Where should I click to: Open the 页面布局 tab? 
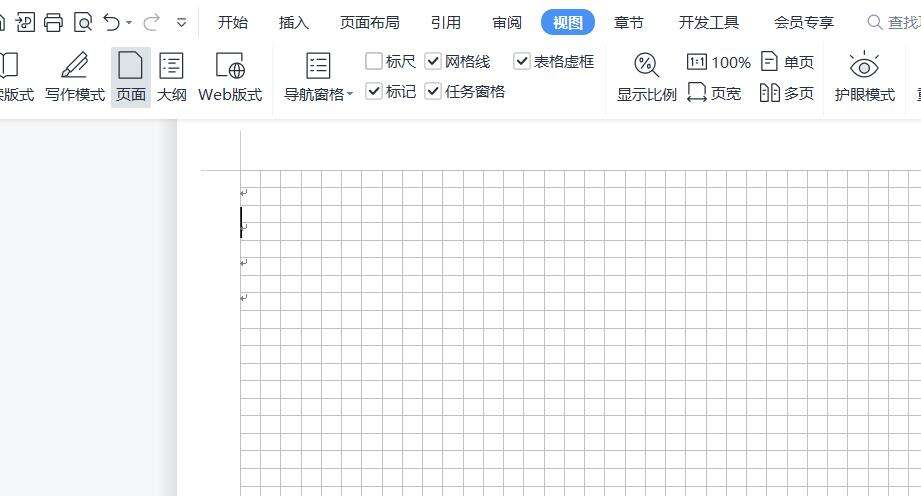click(x=369, y=22)
